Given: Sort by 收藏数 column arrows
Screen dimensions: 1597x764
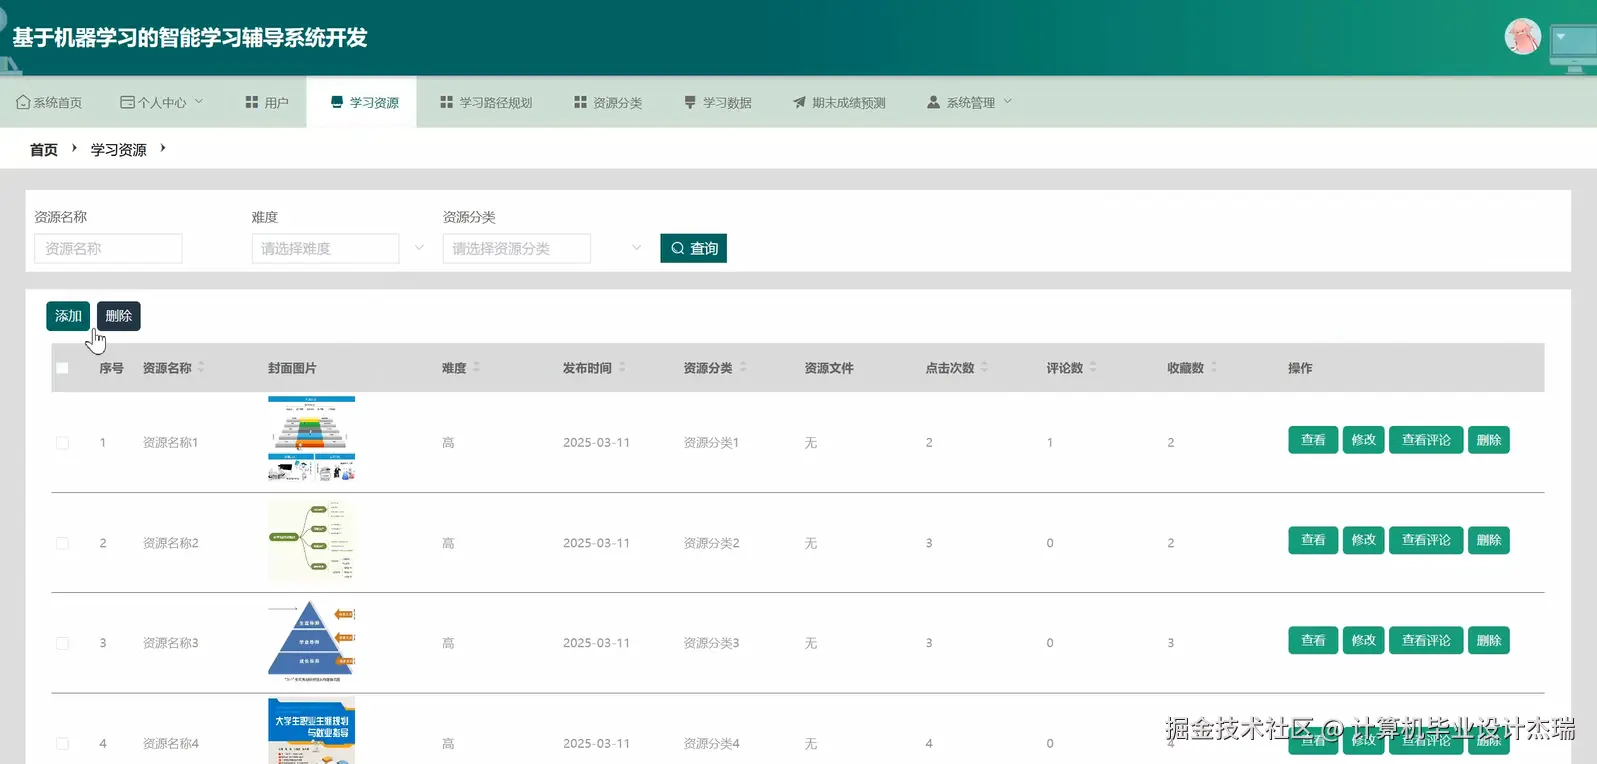Looking at the screenshot, I should 1214,367.
